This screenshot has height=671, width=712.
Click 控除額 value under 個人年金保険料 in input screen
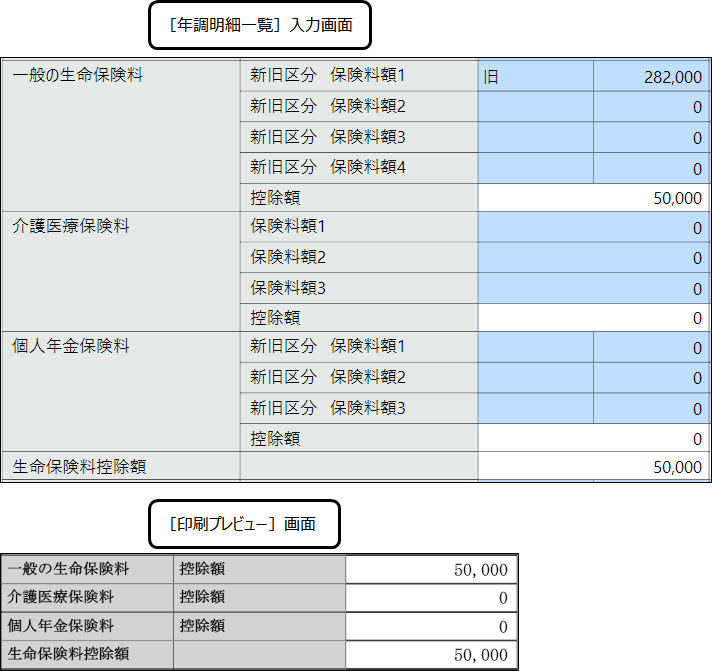click(594, 438)
